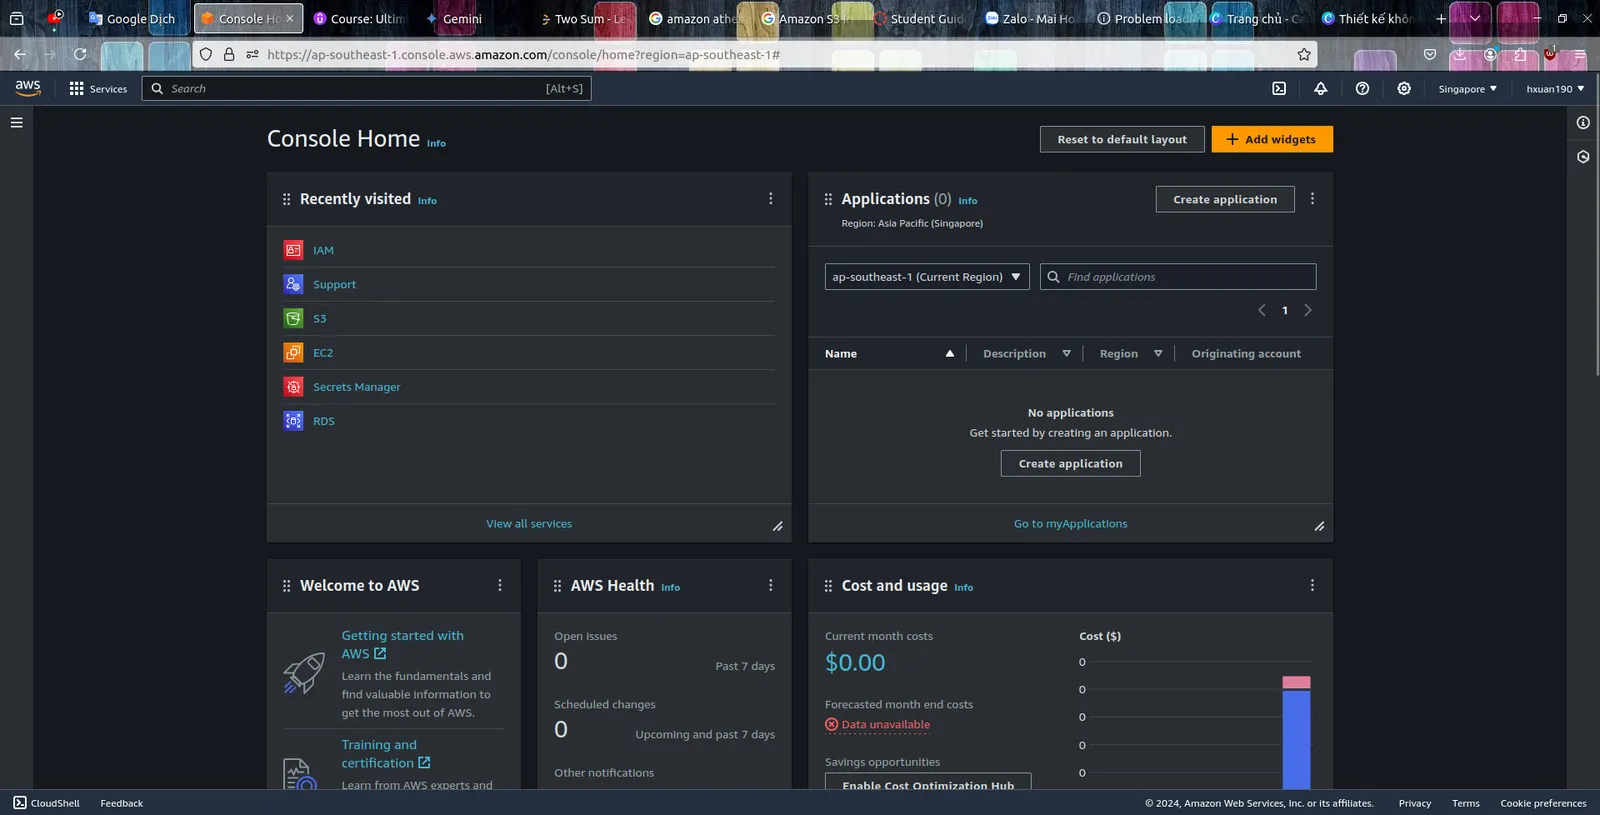1600x815 pixels.
Task: Open the Console Home Info link
Action: 436,144
